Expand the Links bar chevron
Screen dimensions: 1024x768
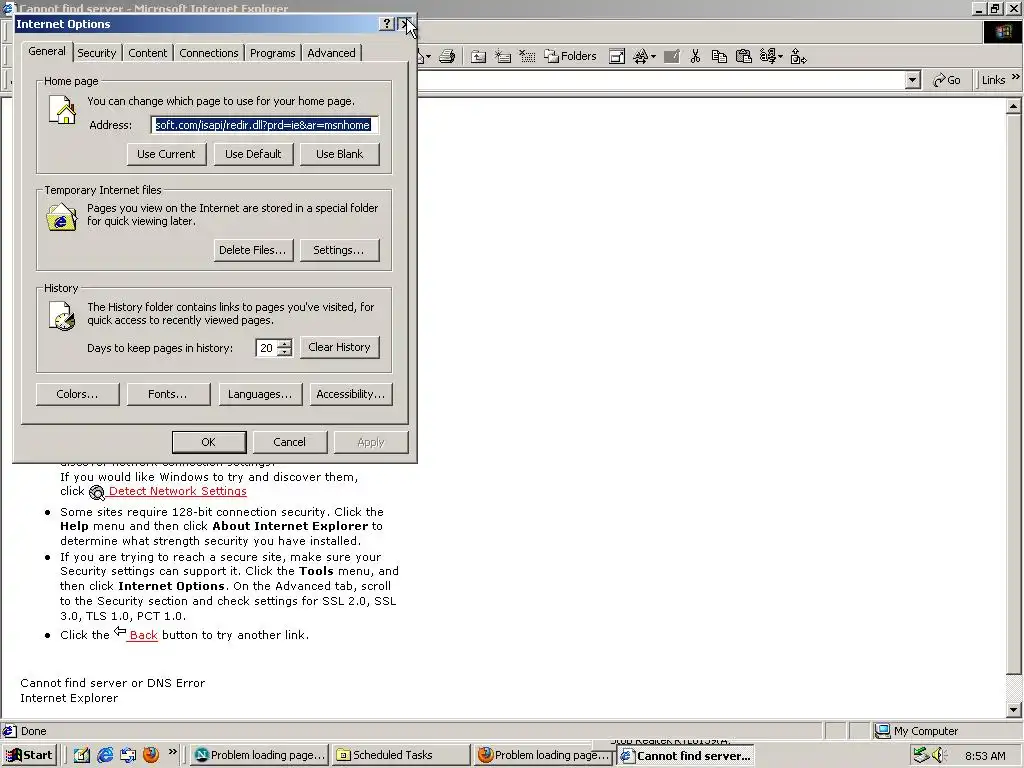(1016, 77)
